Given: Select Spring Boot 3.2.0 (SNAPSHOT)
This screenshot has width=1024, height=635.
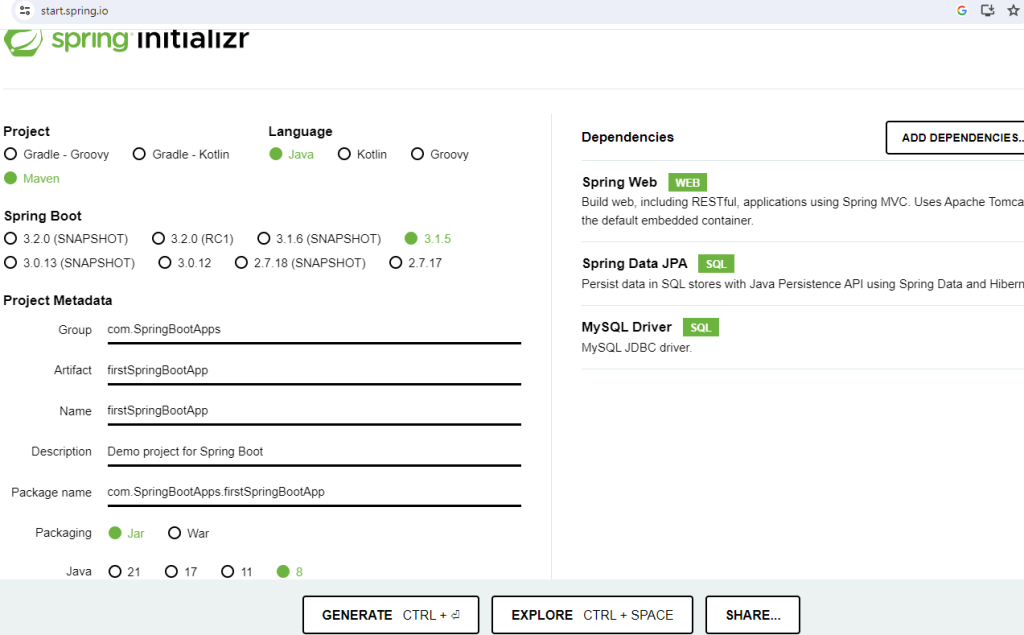Looking at the screenshot, I should (x=66, y=238).
